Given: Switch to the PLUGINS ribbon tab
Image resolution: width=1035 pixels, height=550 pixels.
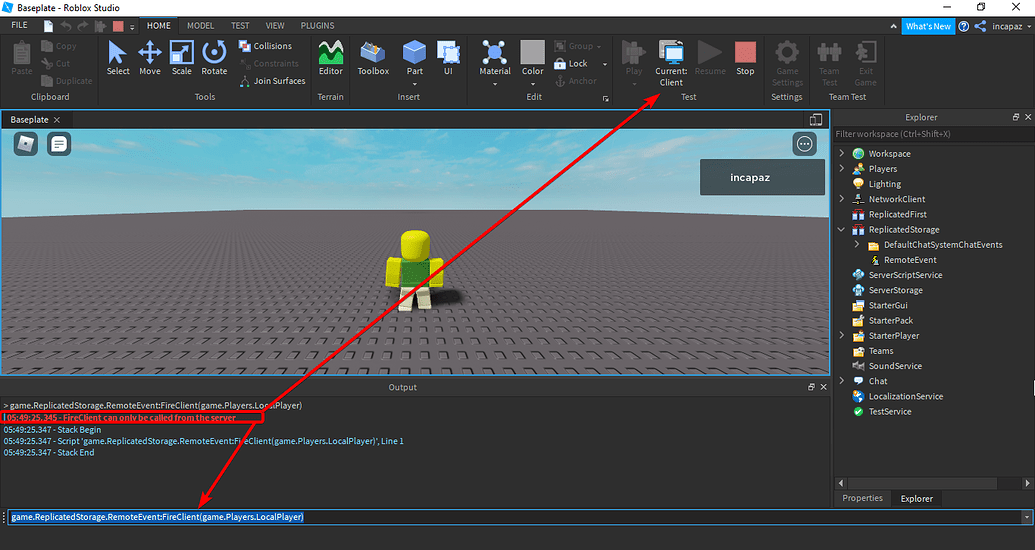Looking at the screenshot, I should point(317,26).
